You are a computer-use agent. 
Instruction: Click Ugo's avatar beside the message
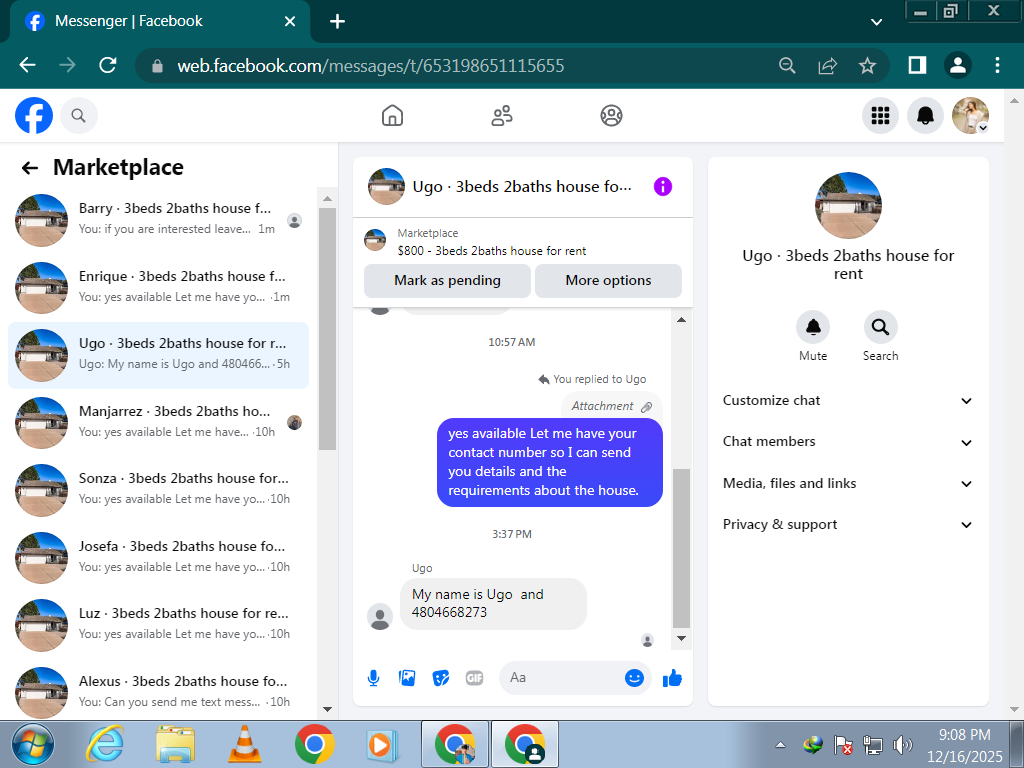point(379,616)
